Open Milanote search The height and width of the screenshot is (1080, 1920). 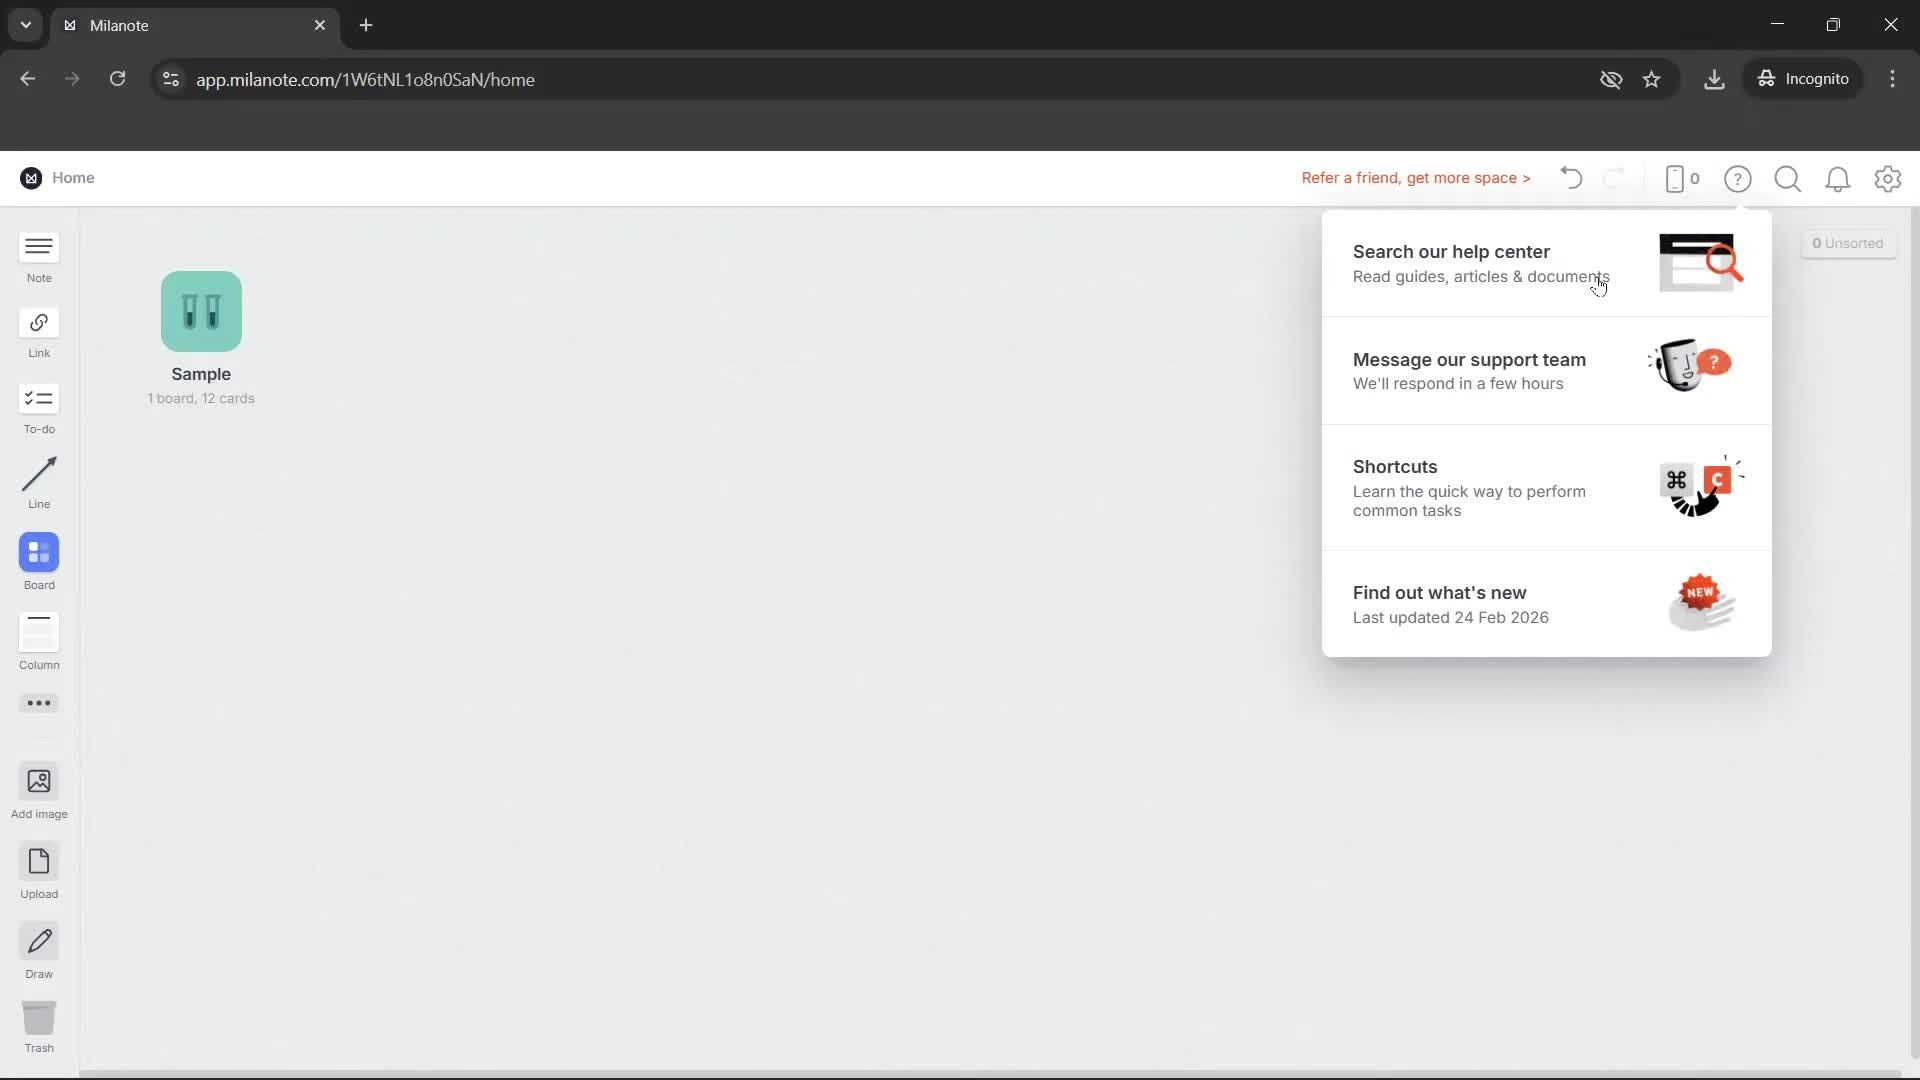click(x=1788, y=179)
